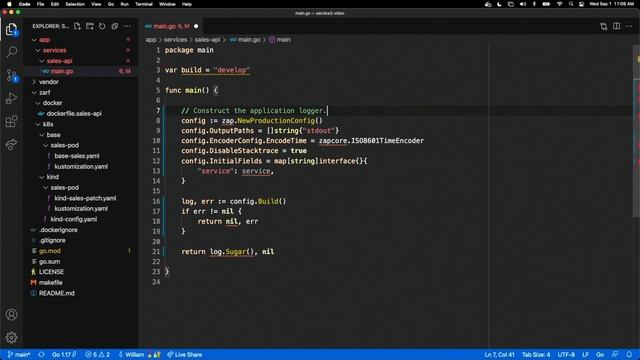The image size is (640, 360).
Task: Open editor more actions ellipsis
Action: click(629, 26)
